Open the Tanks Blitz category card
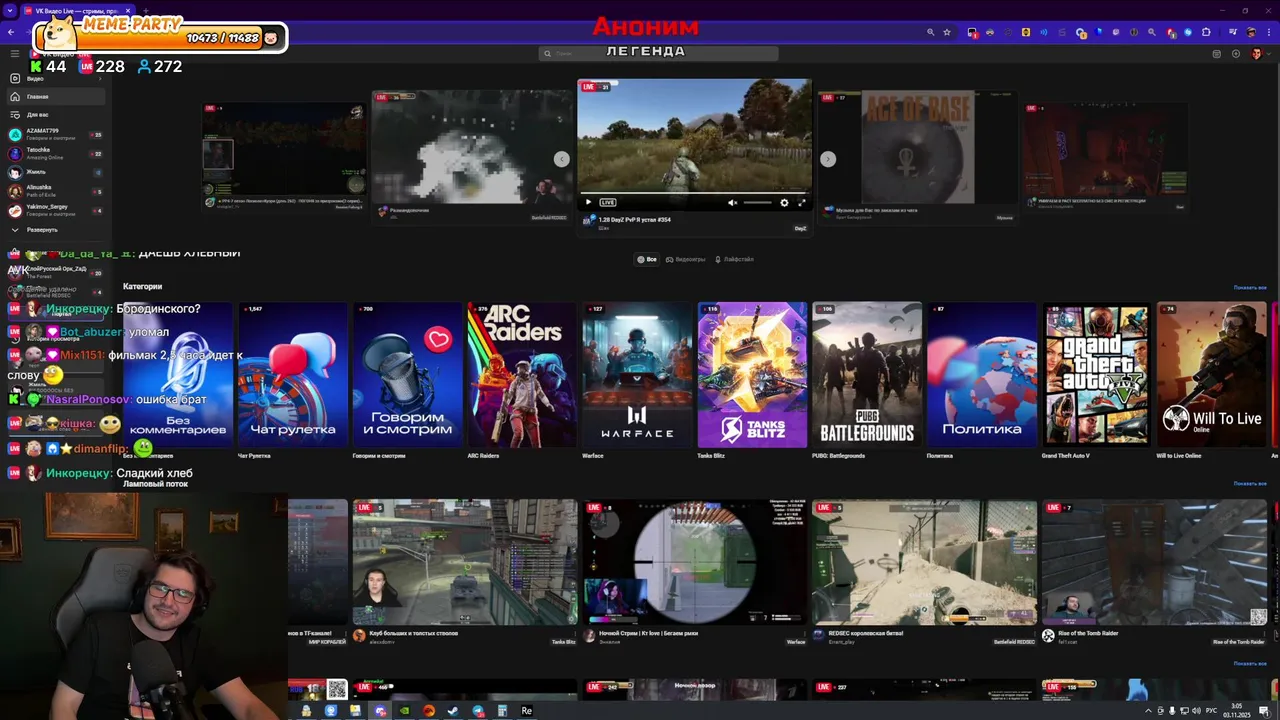 pos(752,375)
